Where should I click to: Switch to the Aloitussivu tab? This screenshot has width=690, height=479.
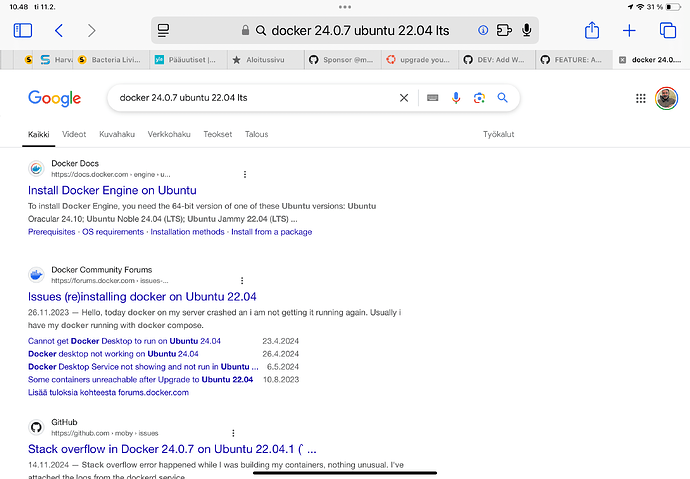point(266,60)
